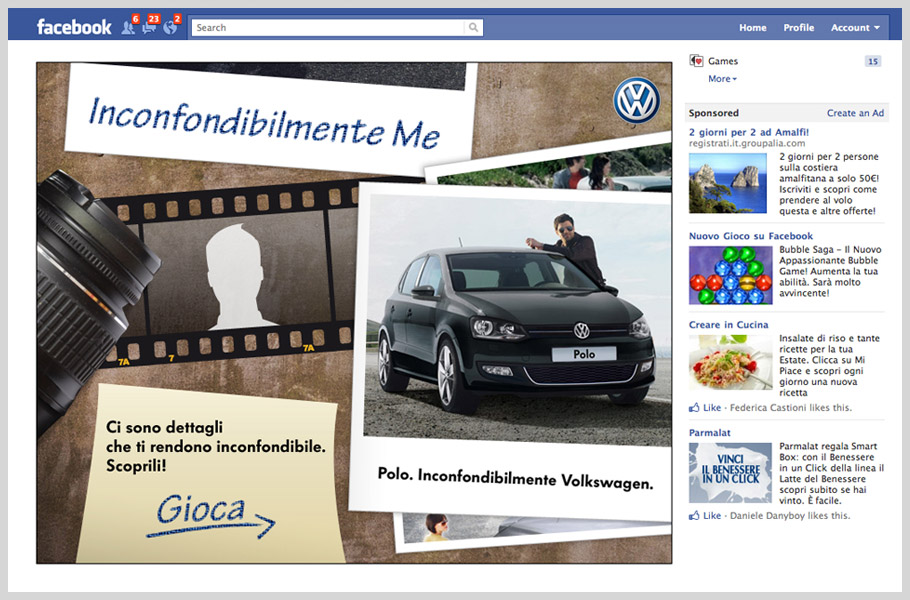Image resolution: width=910 pixels, height=600 pixels.
Task: Expand the More sidebar dropdown
Action: click(722, 79)
